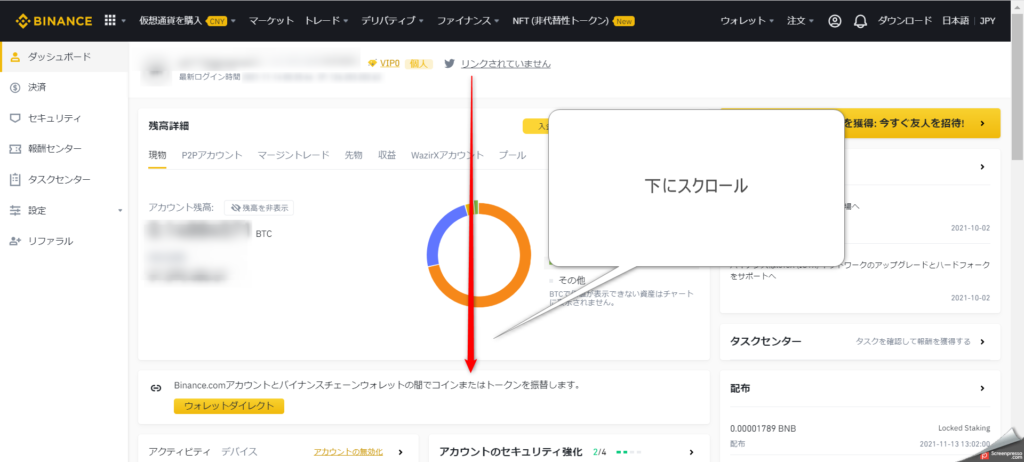This screenshot has width=1024, height=462.
Task: Select the WazirXアカウント tab
Action: [447, 156]
